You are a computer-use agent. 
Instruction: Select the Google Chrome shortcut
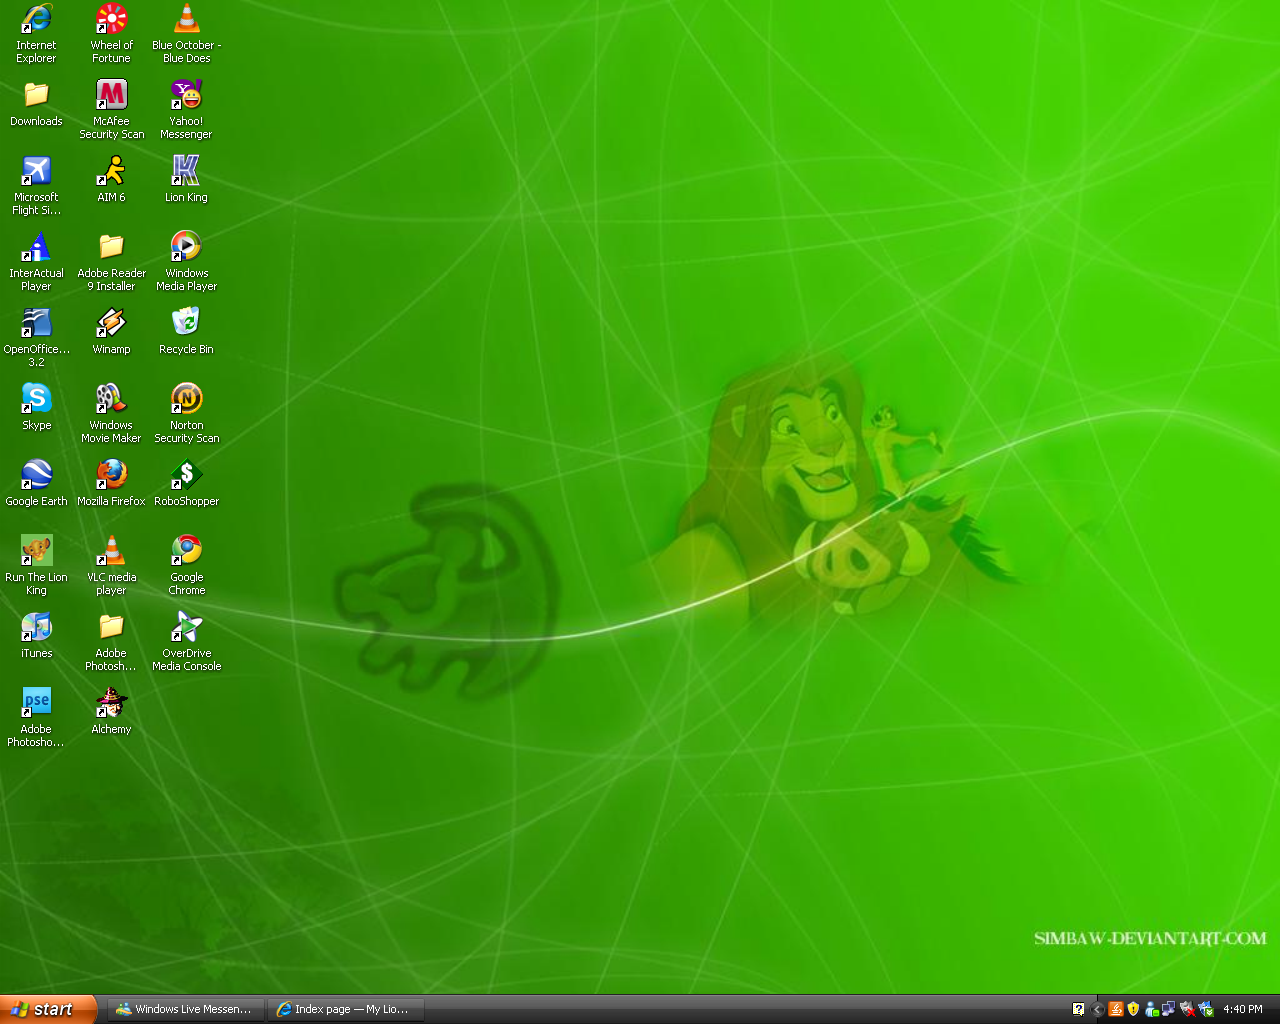(186, 551)
